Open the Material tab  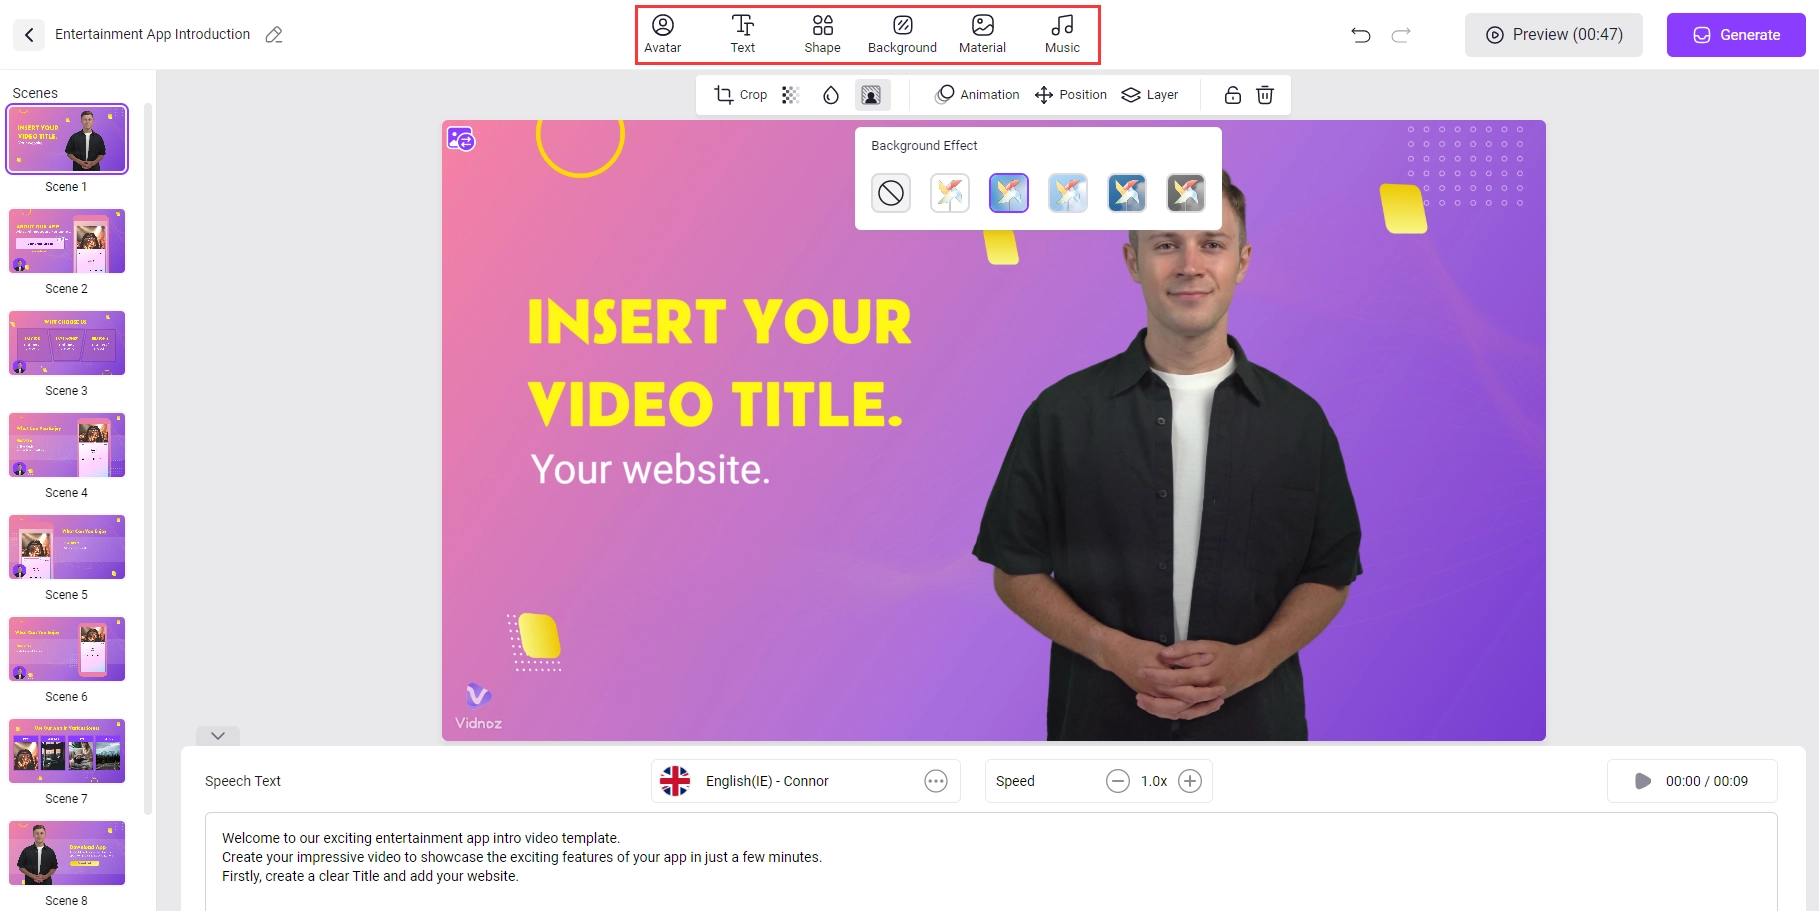[x=982, y=34]
